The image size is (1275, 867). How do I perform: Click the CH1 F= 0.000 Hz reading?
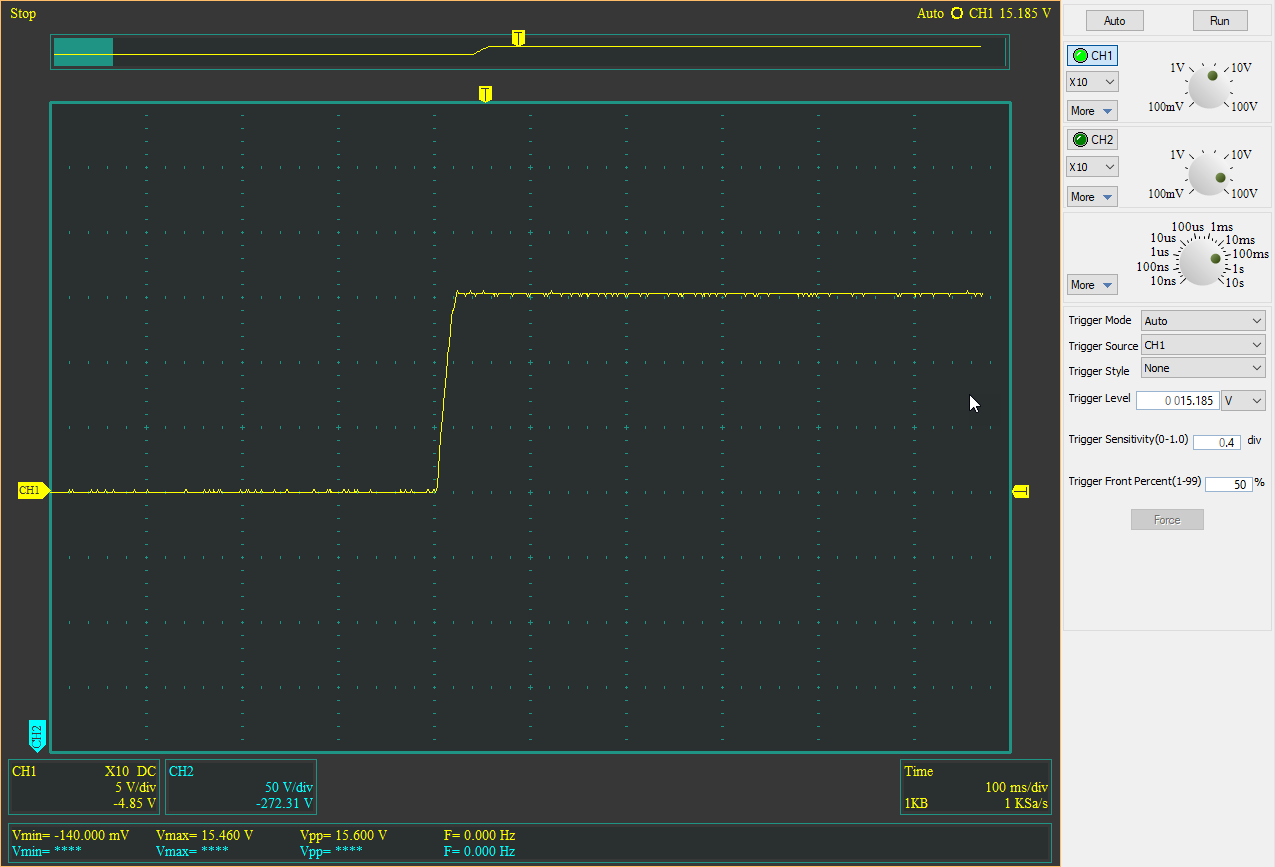(x=479, y=835)
